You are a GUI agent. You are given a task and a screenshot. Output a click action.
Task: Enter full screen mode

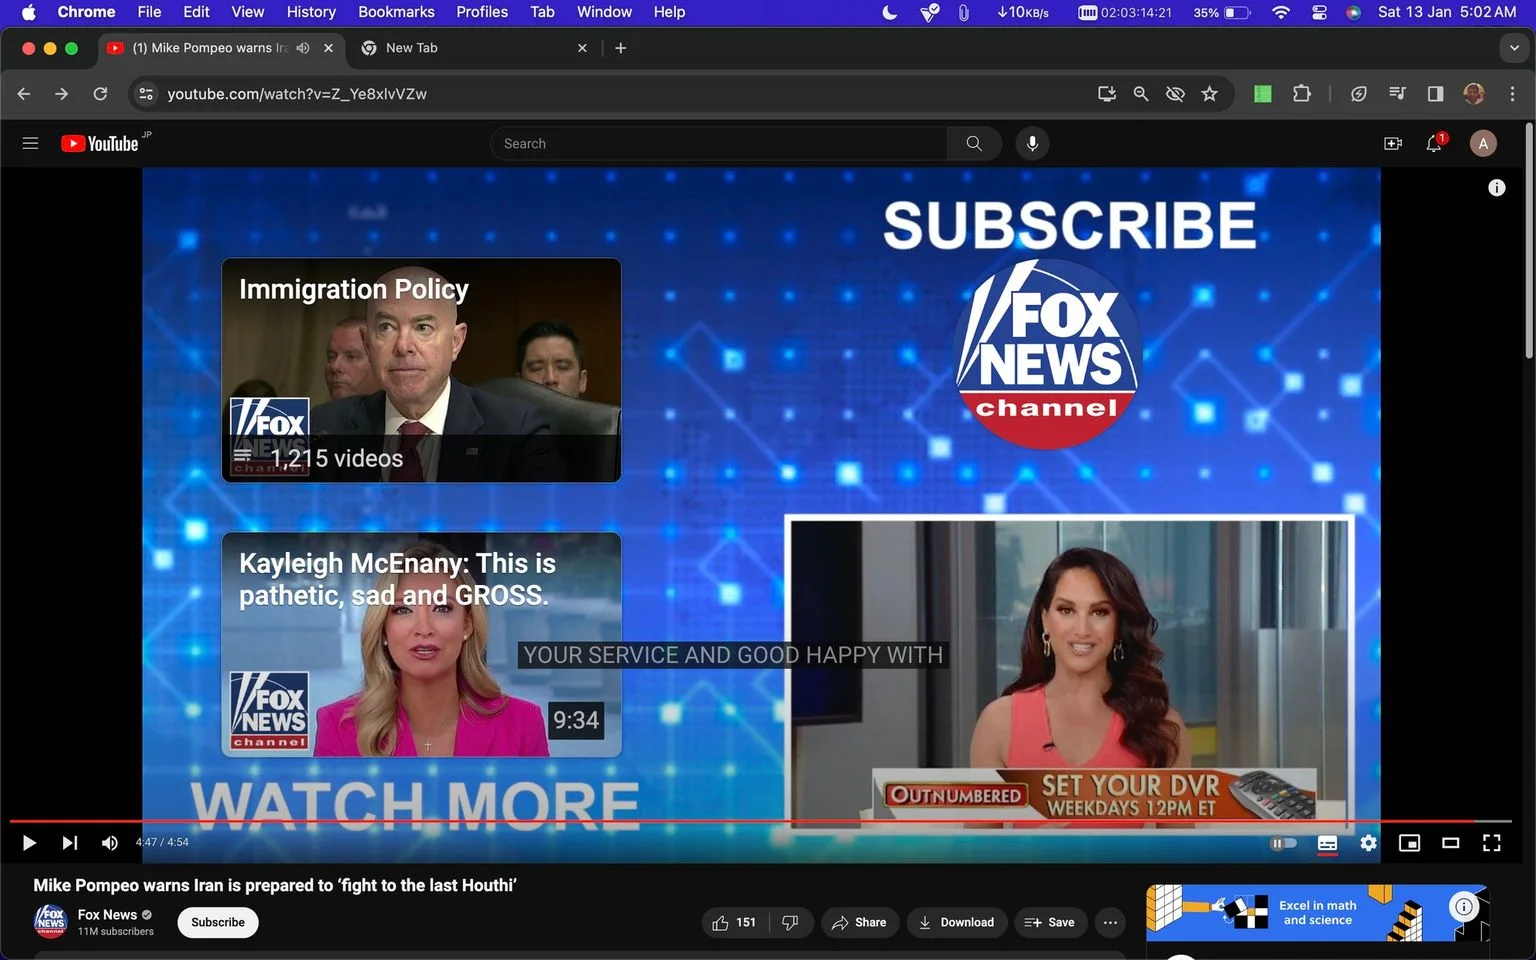pyautogui.click(x=1491, y=843)
